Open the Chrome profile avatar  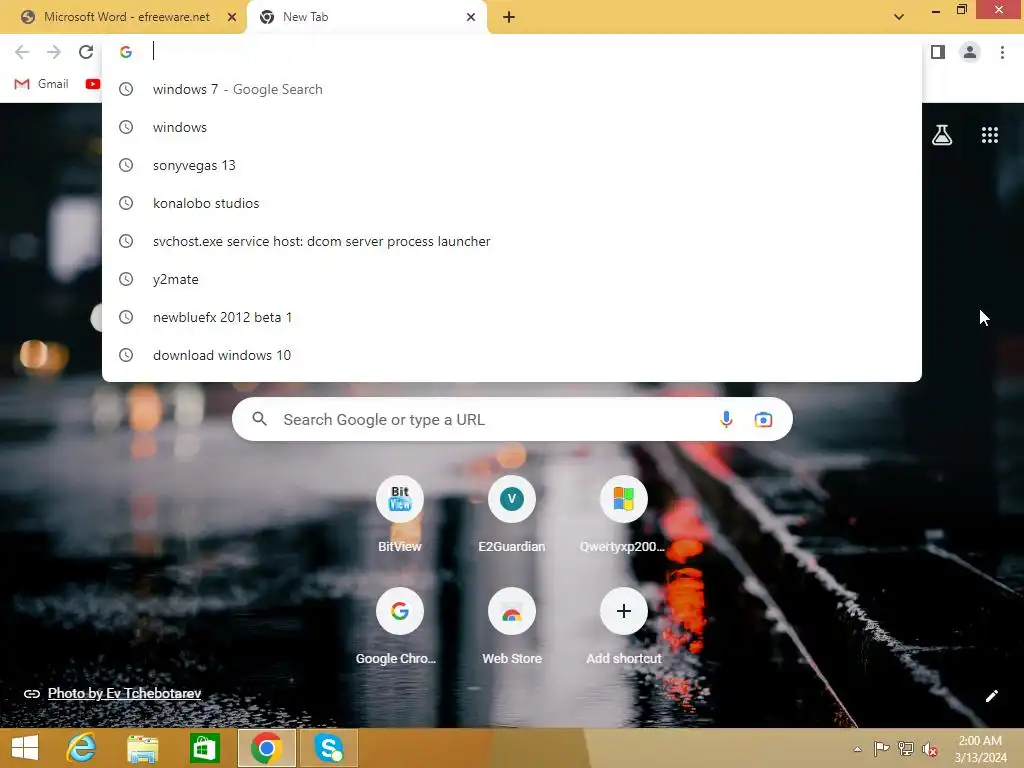point(970,52)
